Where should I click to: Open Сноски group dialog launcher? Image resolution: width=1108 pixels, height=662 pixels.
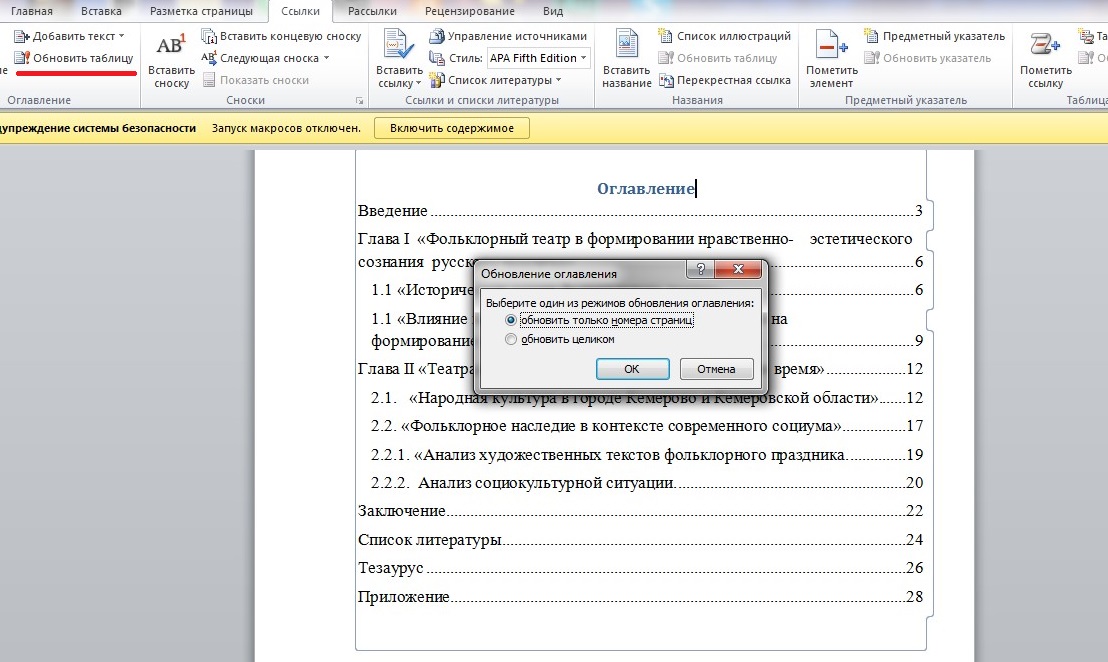click(x=360, y=101)
